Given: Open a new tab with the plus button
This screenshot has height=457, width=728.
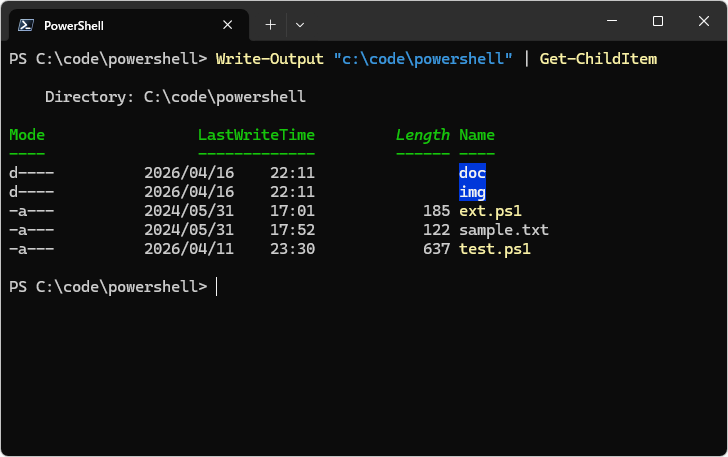Looking at the screenshot, I should 270,24.
